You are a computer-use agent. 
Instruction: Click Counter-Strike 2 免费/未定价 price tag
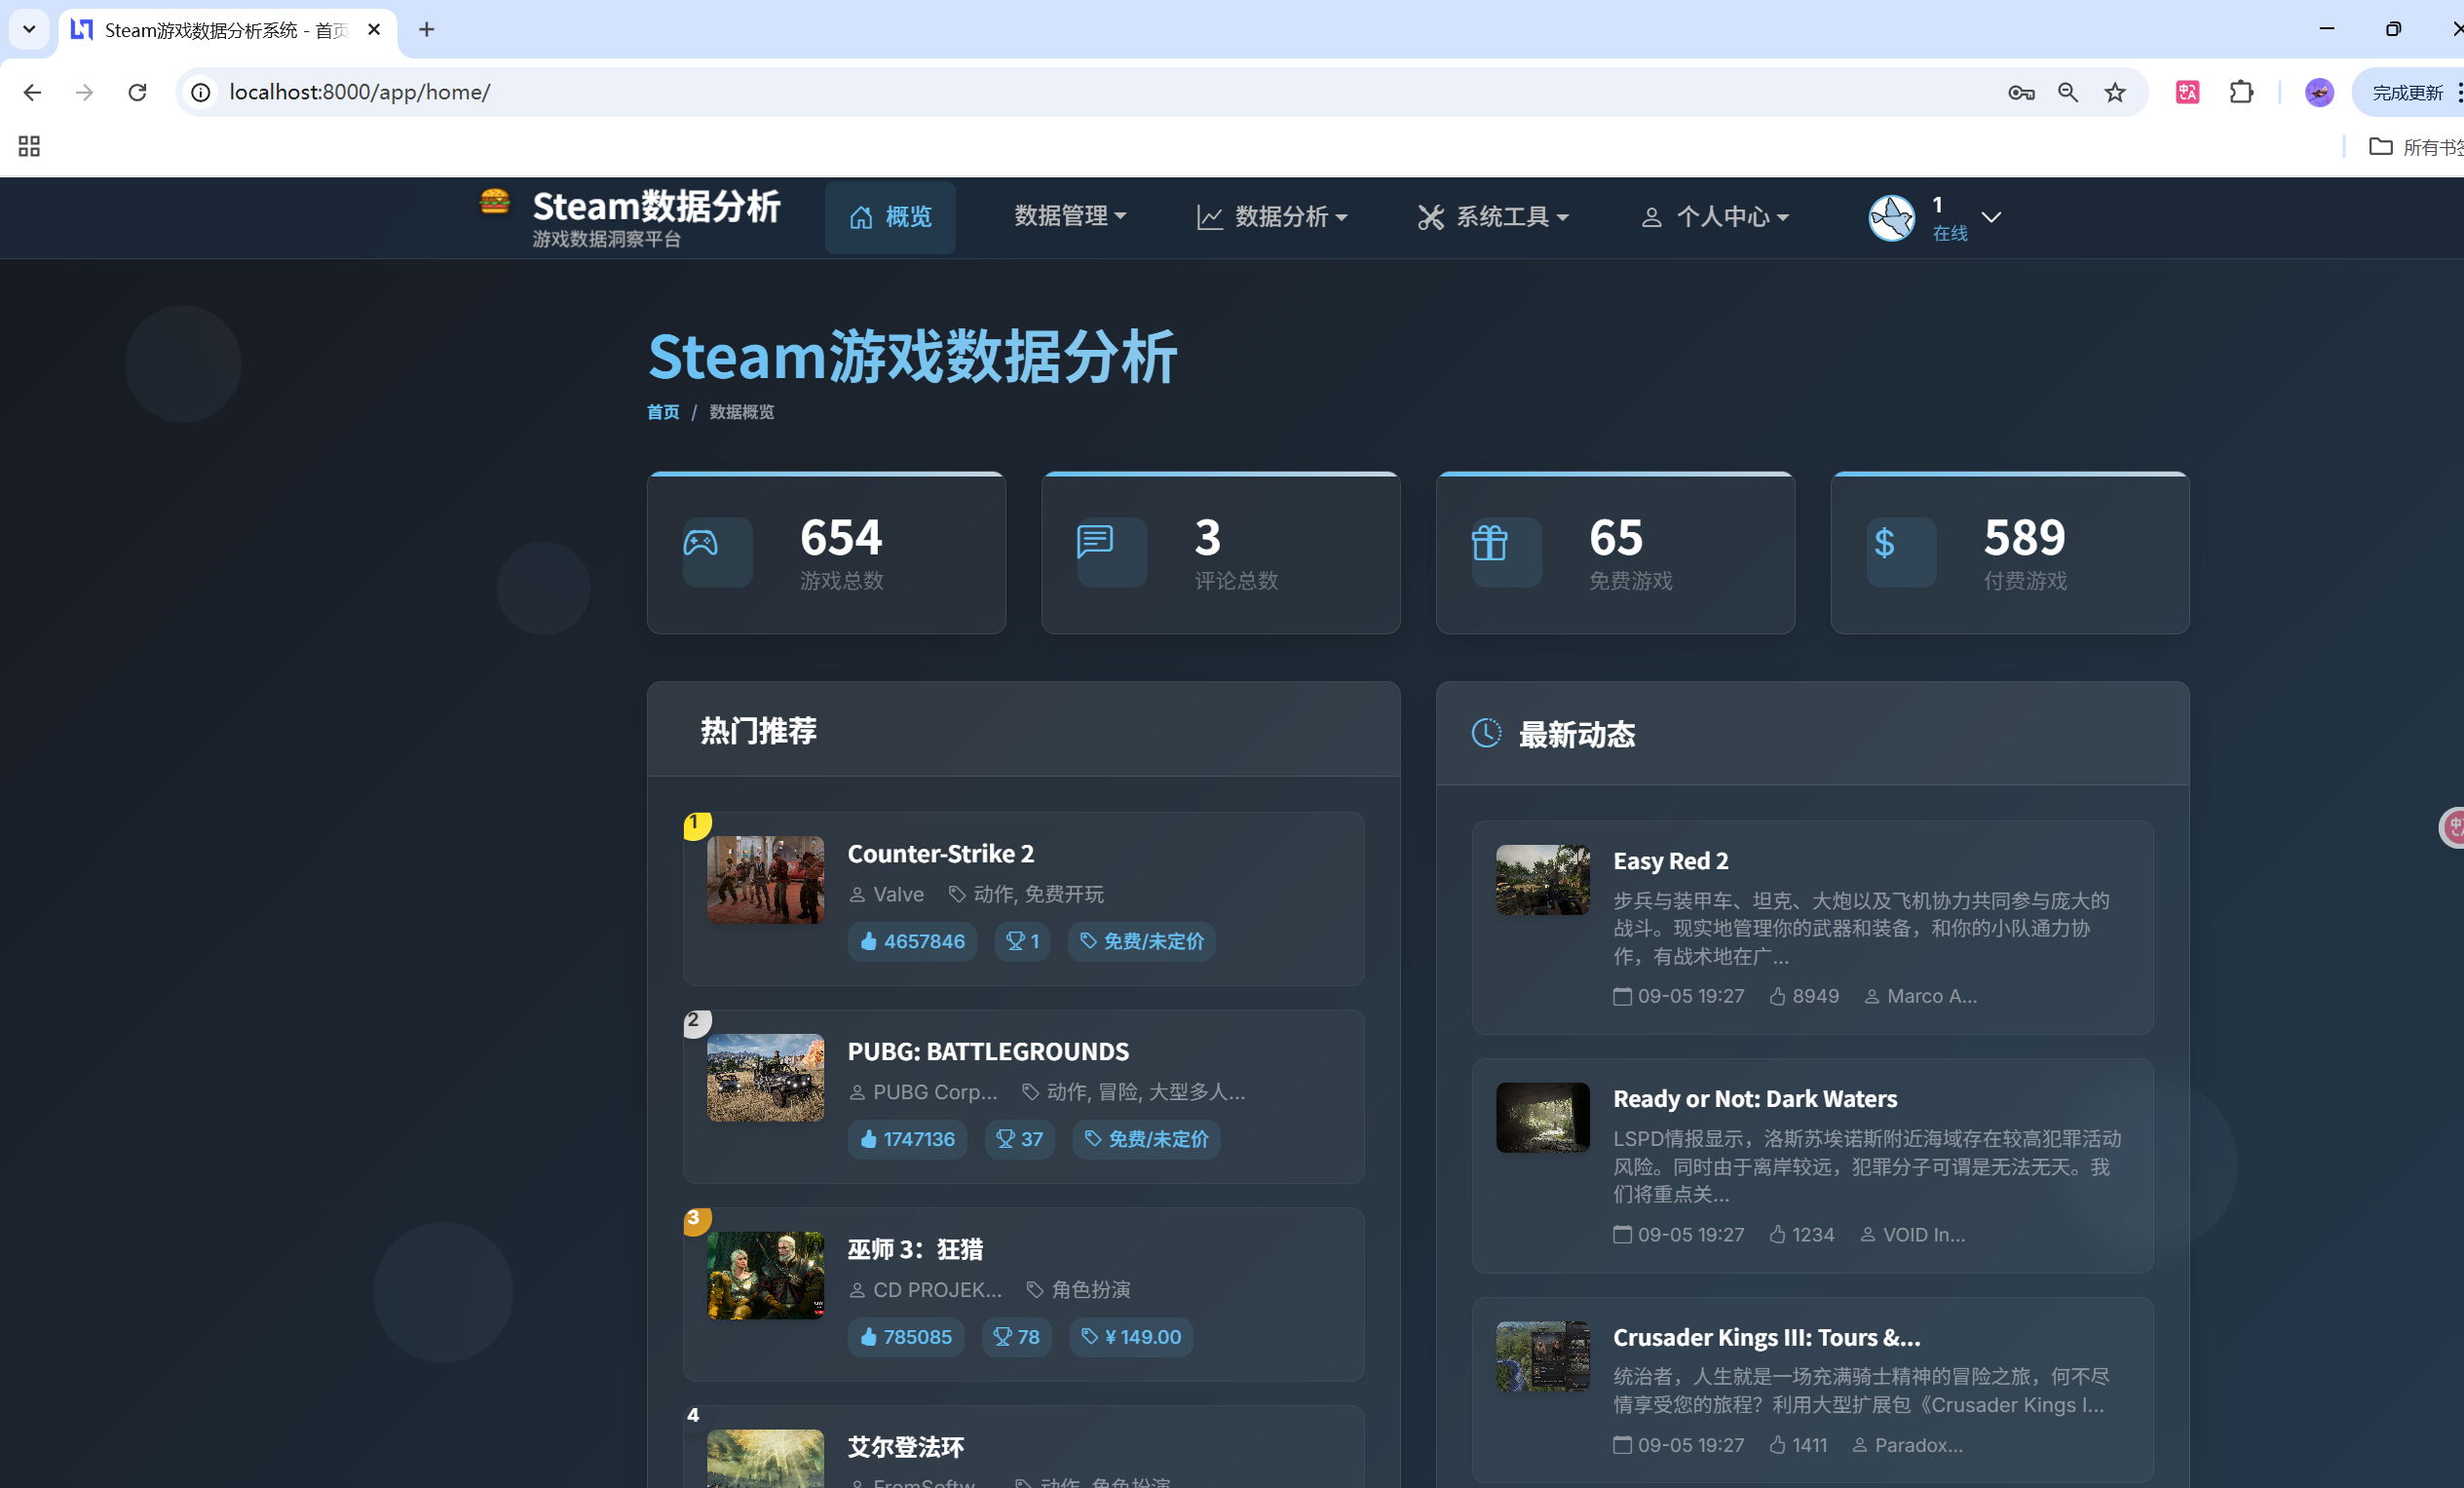[x=1142, y=942]
